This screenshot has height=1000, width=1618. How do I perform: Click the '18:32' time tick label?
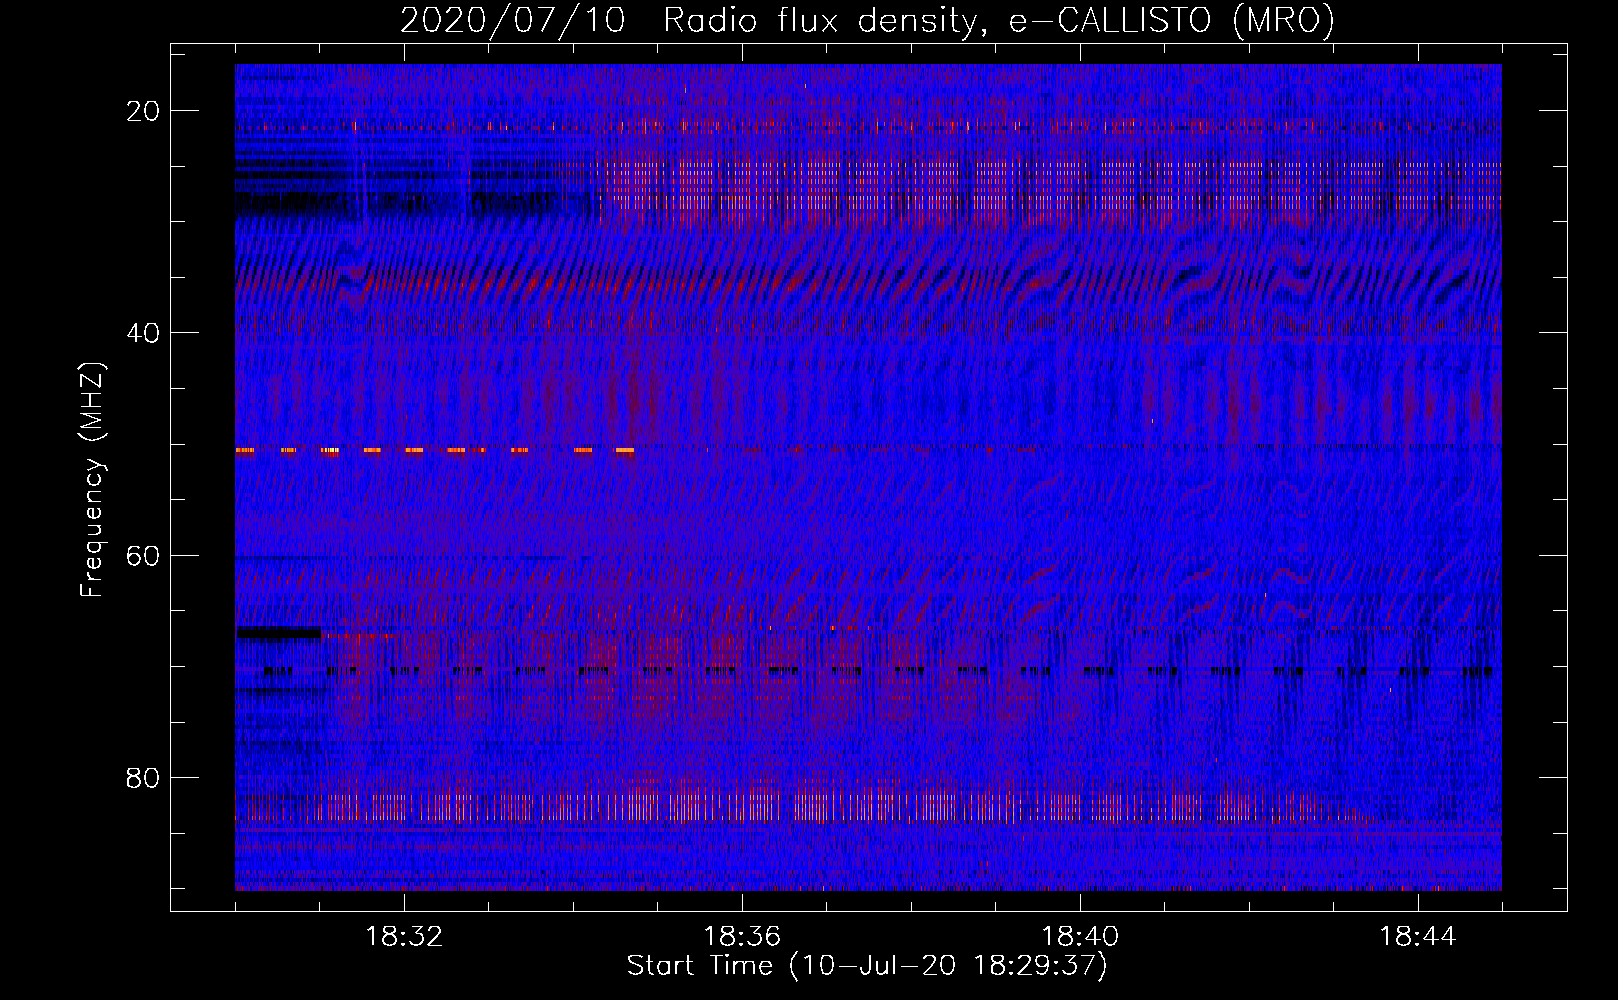[404, 937]
